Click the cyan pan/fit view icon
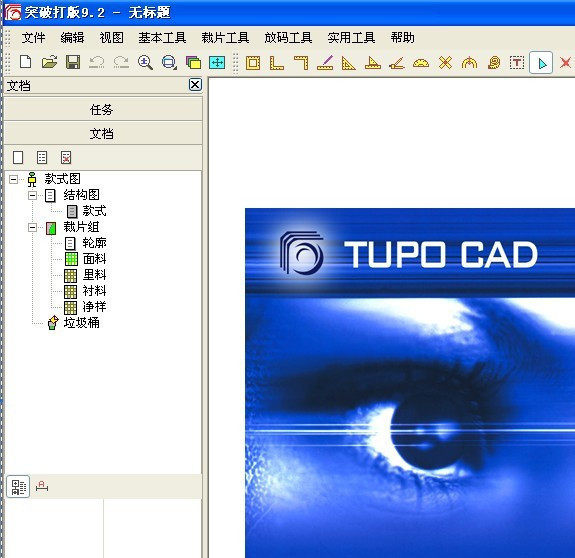This screenshot has height=558, width=575. click(x=217, y=63)
